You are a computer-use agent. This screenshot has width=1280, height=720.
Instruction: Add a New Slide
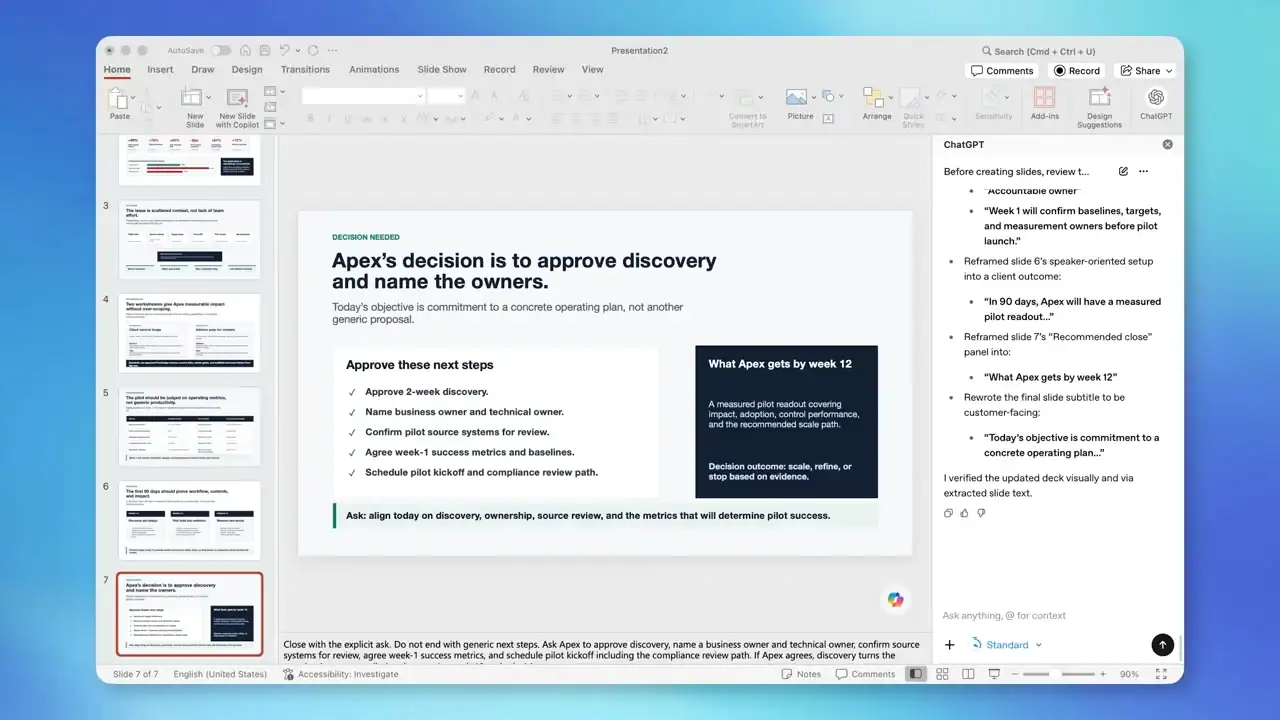(x=193, y=106)
